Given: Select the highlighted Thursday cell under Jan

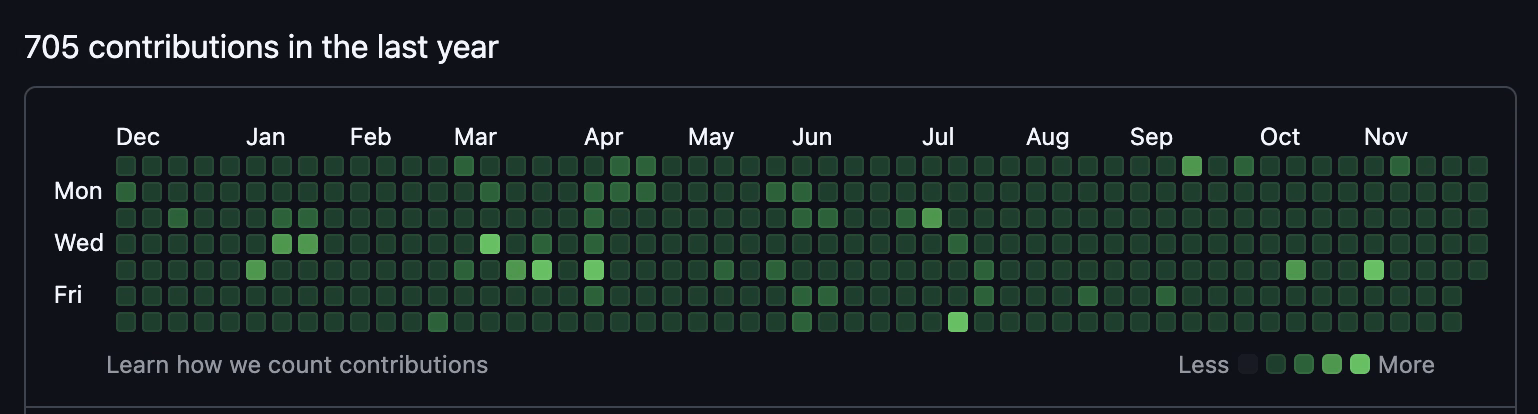Looking at the screenshot, I should tap(256, 269).
